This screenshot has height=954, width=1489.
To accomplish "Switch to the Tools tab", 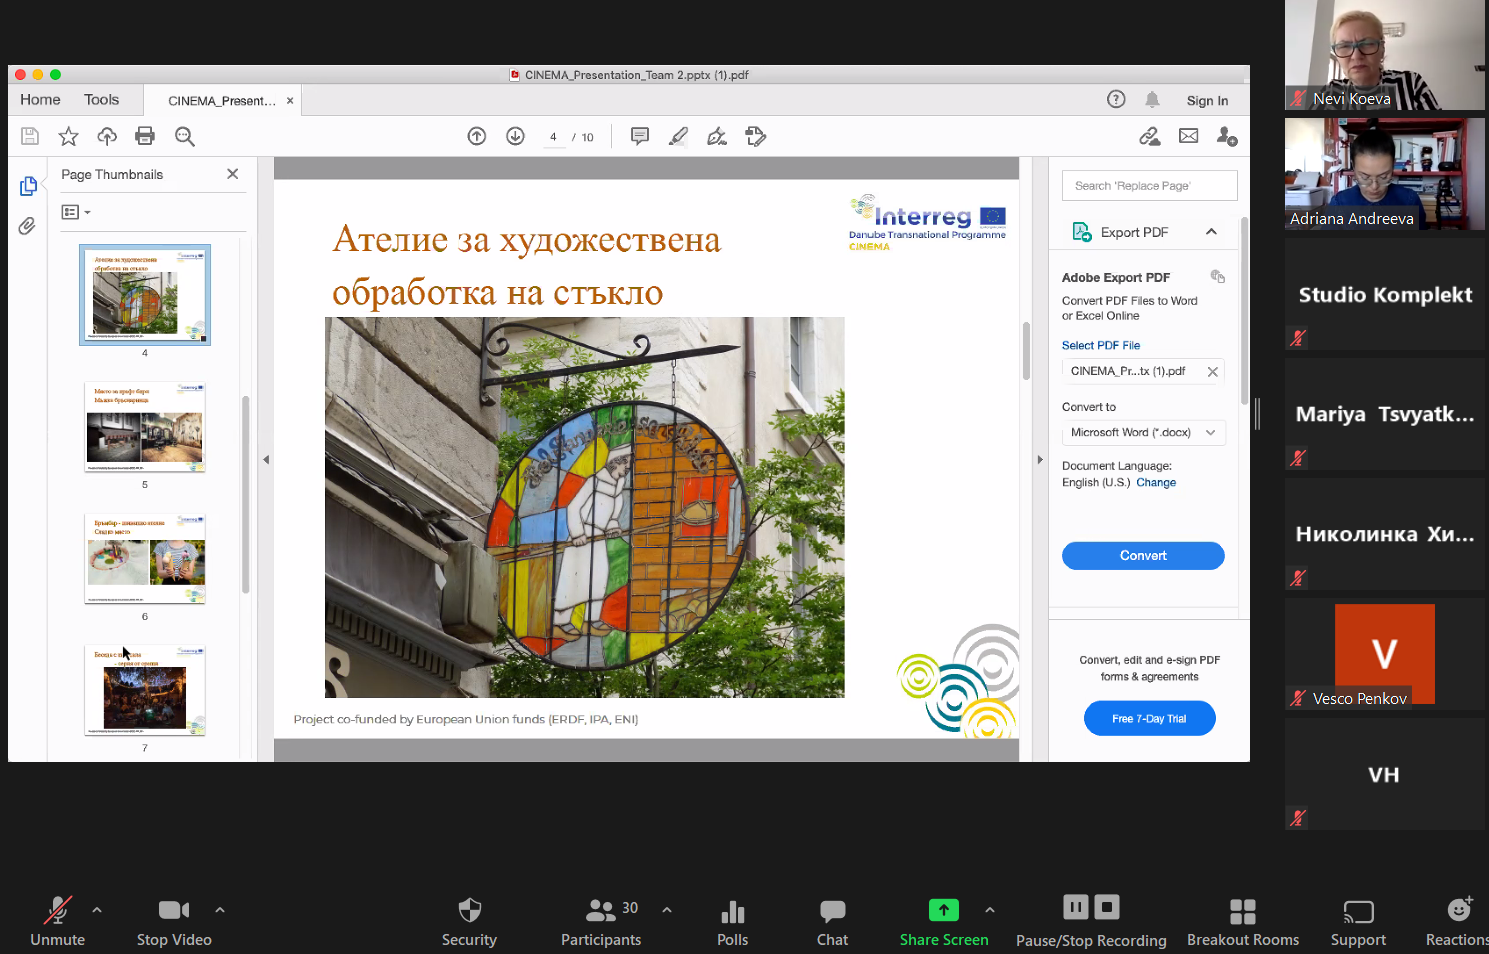I will (x=101, y=100).
